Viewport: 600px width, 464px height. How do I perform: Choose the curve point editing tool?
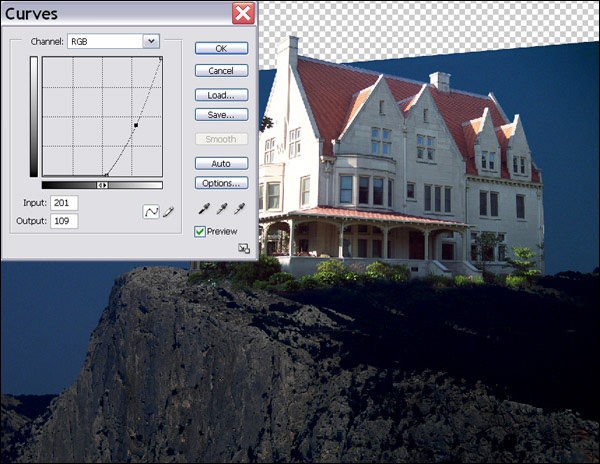tap(151, 211)
